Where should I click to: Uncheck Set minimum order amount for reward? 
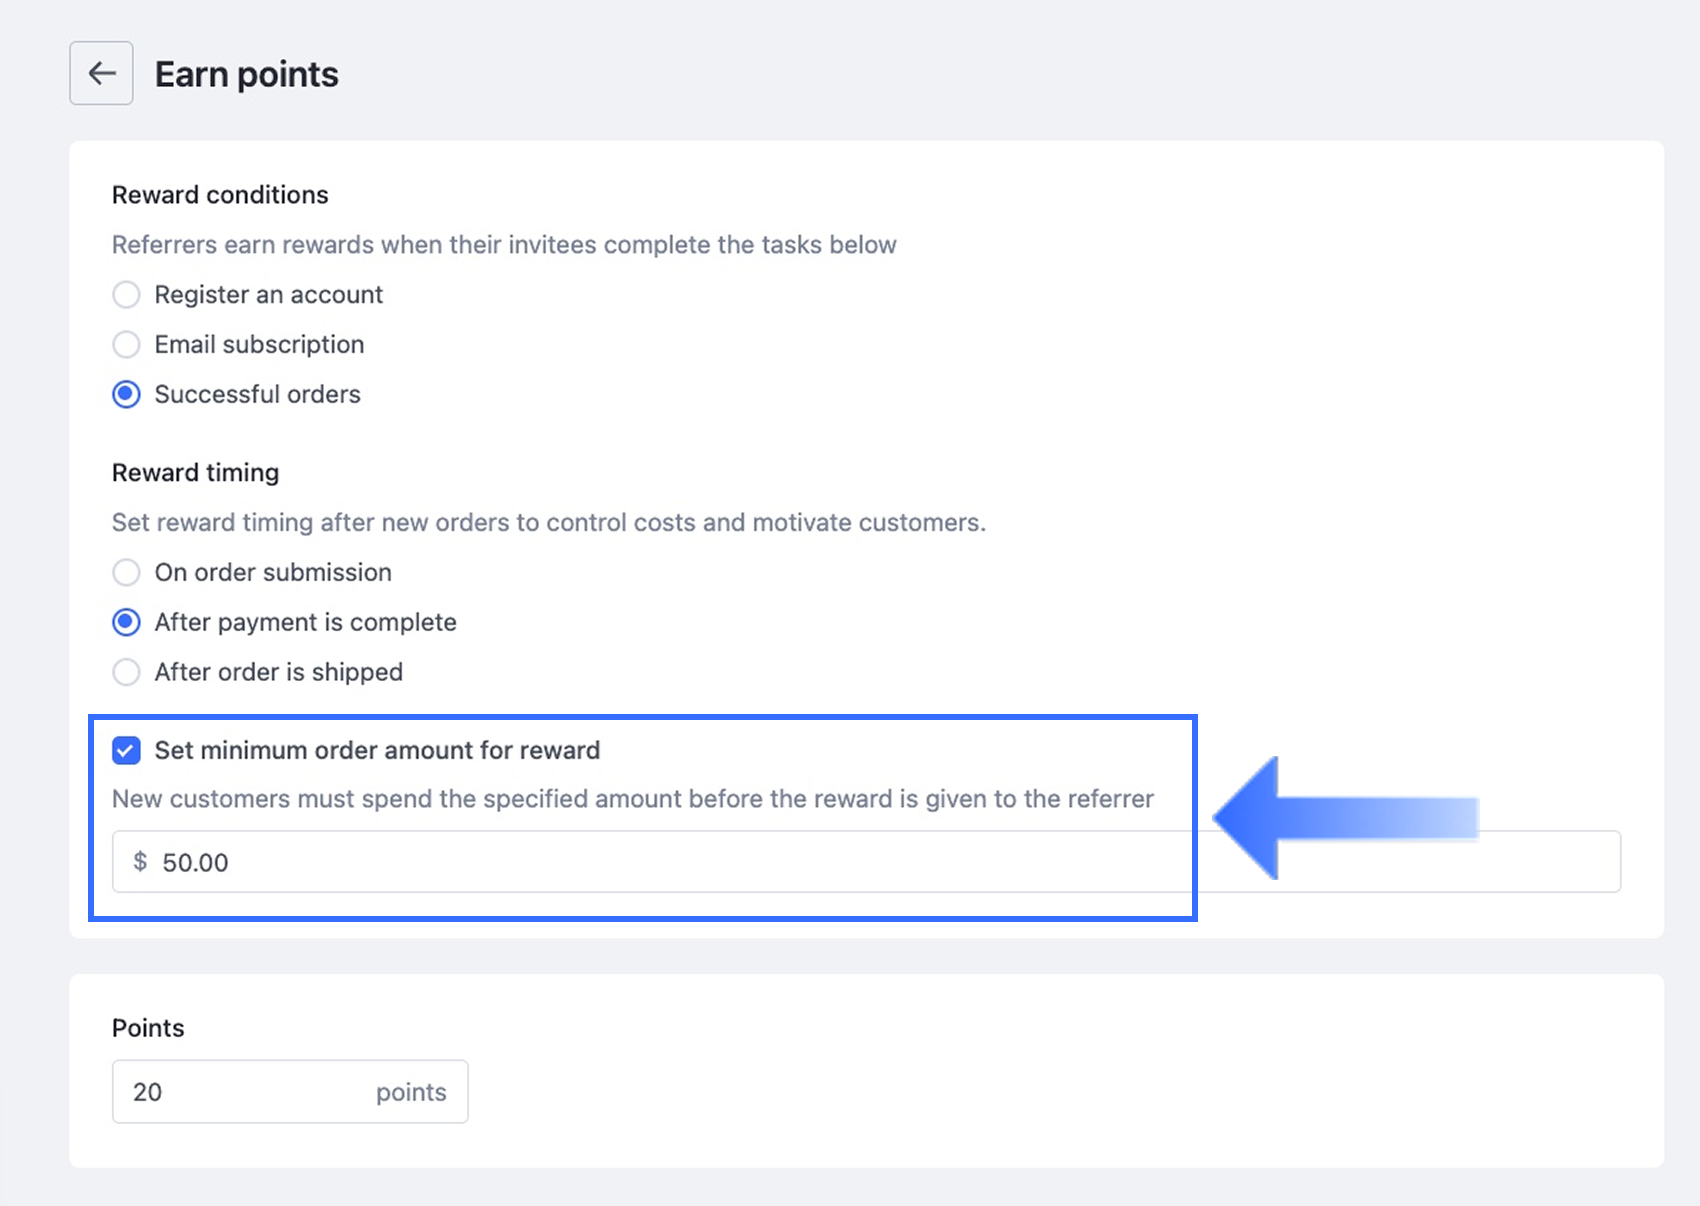tap(126, 751)
